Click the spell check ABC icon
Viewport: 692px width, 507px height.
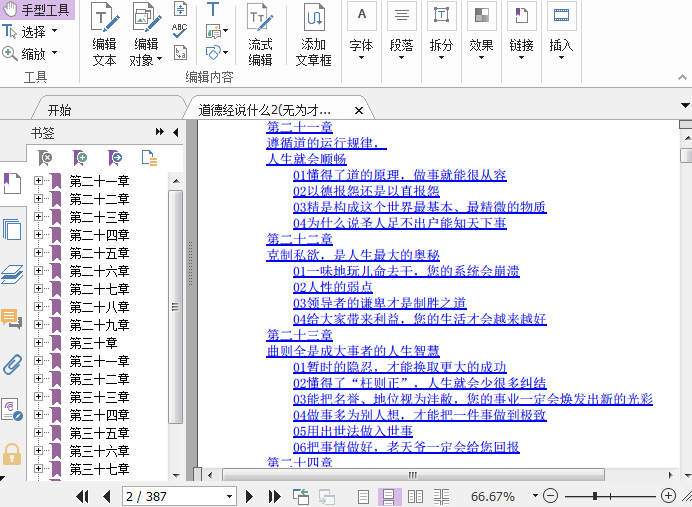click(180, 31)
